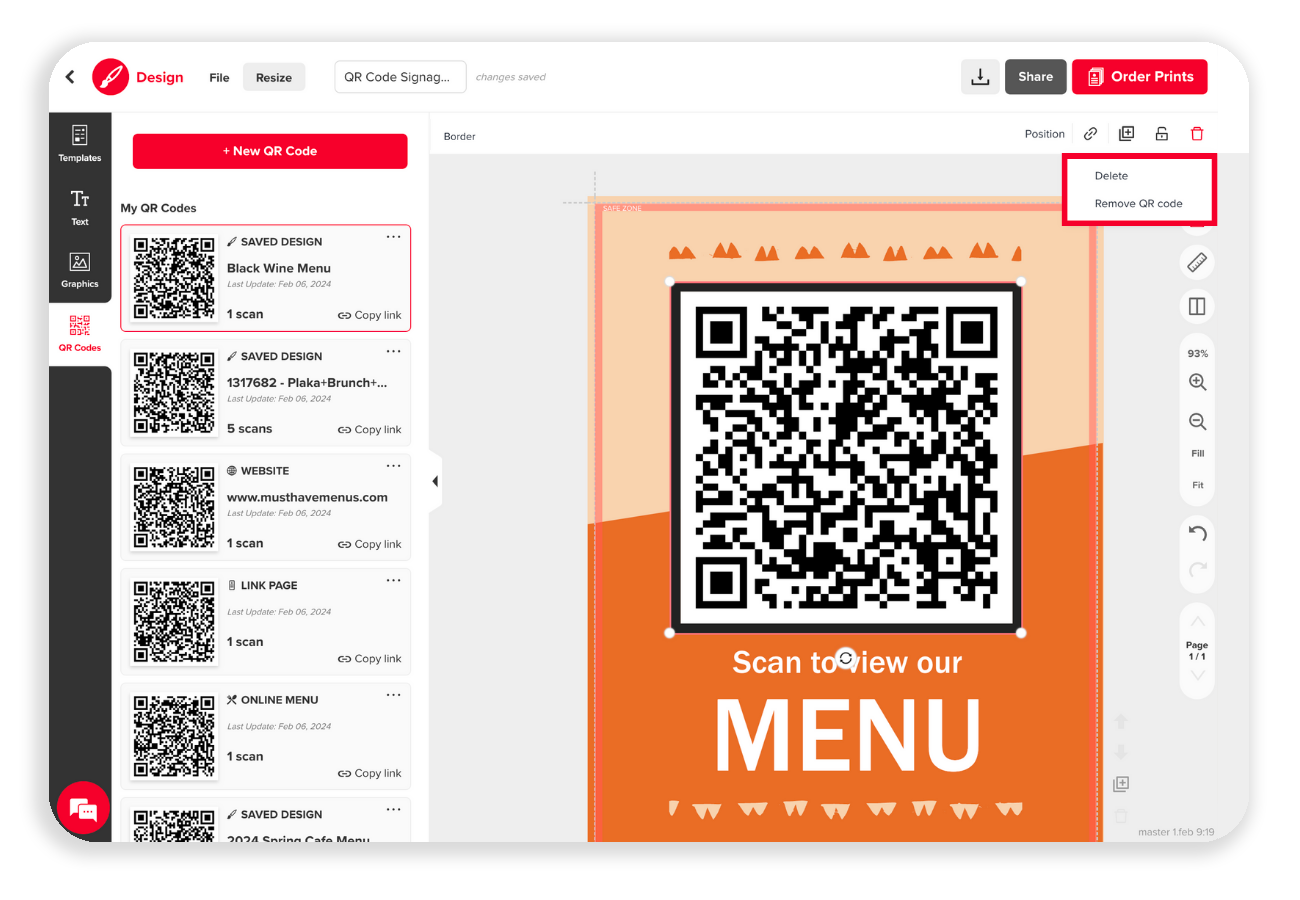Viewport: 1300px width, 900px height.
Task: Click the Share button
Action: pyautogui.click(x=1035, y=77)
